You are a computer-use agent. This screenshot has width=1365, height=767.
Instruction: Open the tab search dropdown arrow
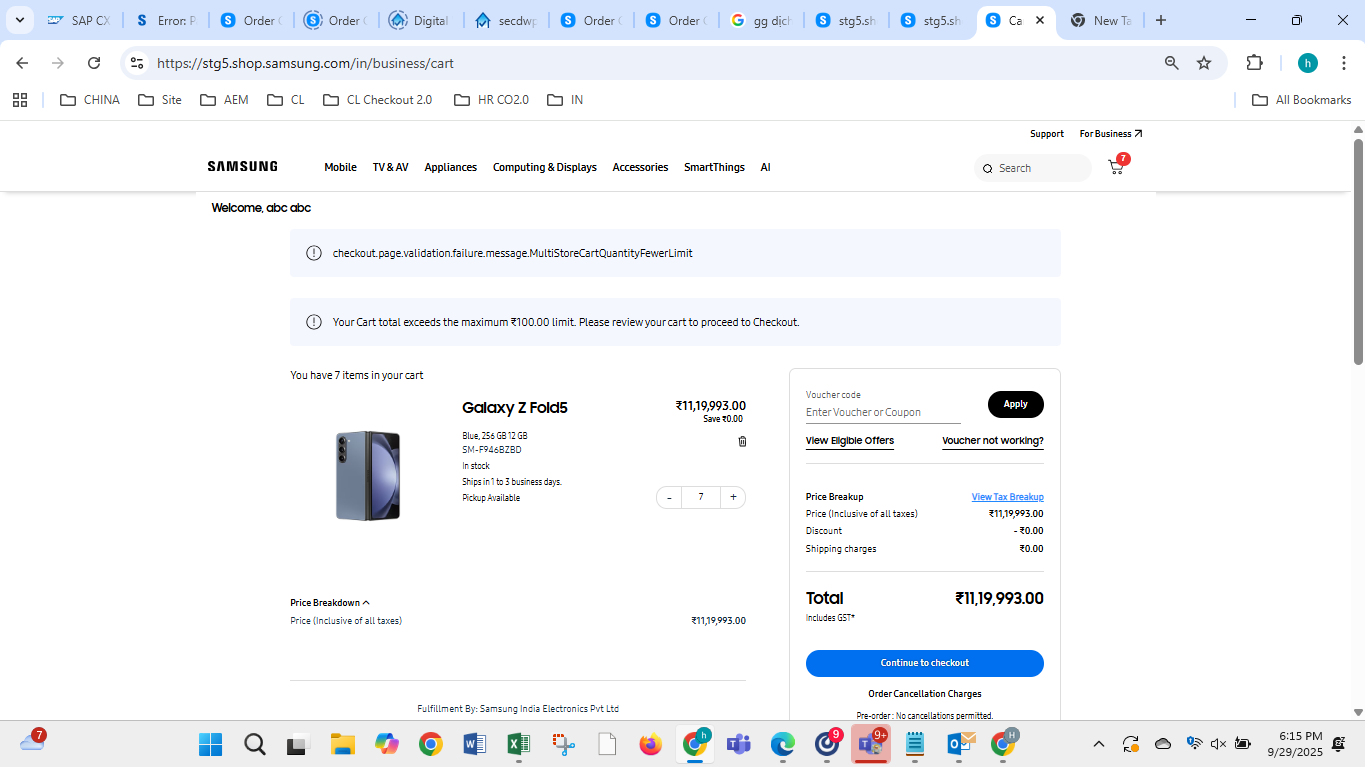[x=19, y=20]
